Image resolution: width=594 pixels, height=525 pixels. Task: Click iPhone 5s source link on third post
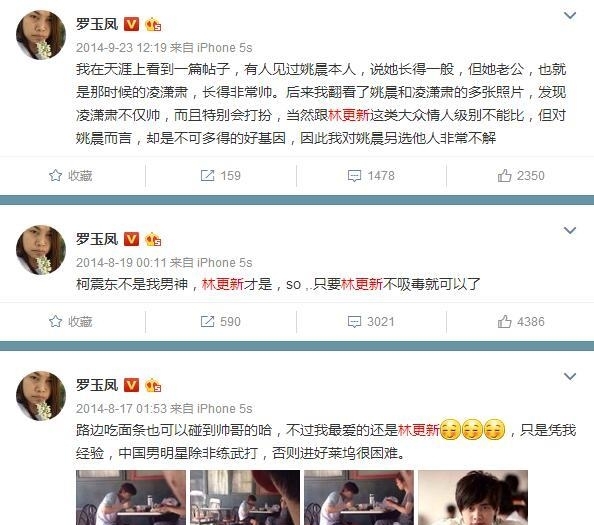tap(224, 409)
